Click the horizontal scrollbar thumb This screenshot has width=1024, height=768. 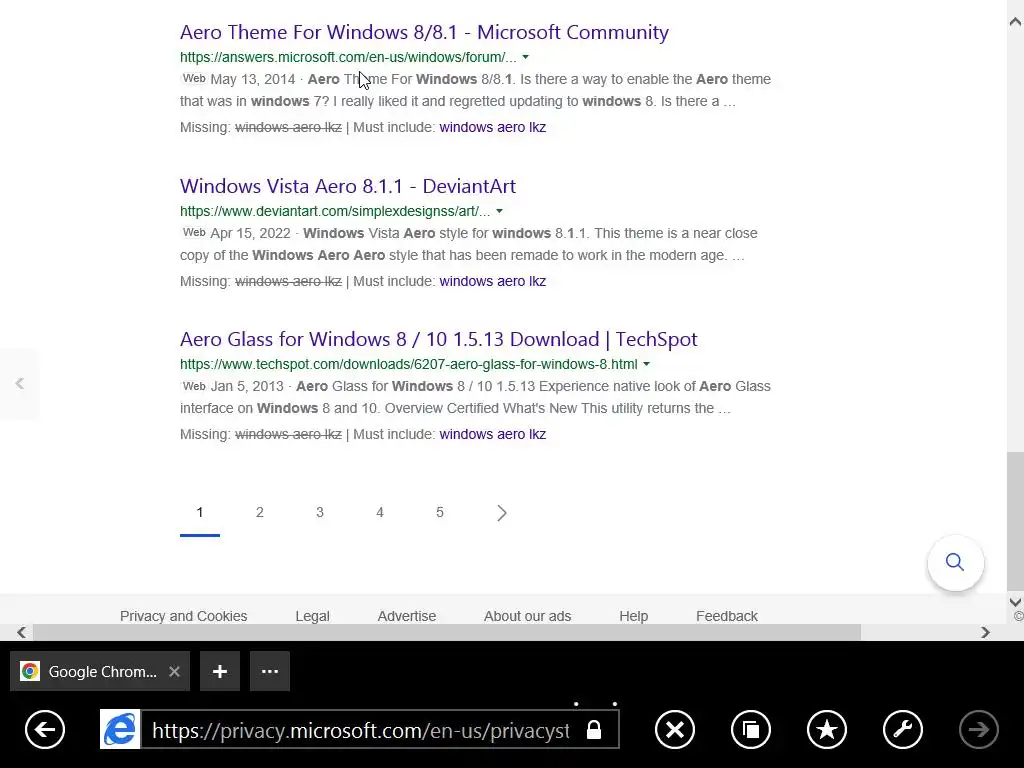click(x=447, y=632)
